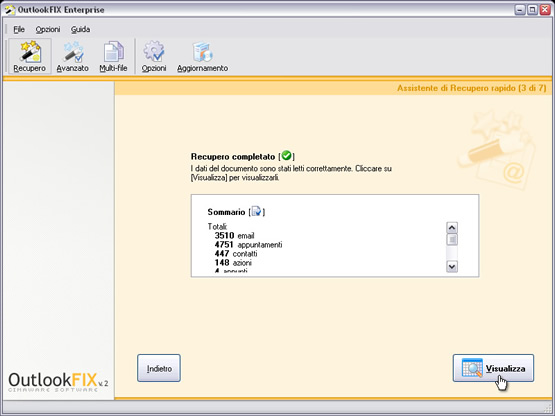Click the 'Totali:' heading in summary

[217, 227]
